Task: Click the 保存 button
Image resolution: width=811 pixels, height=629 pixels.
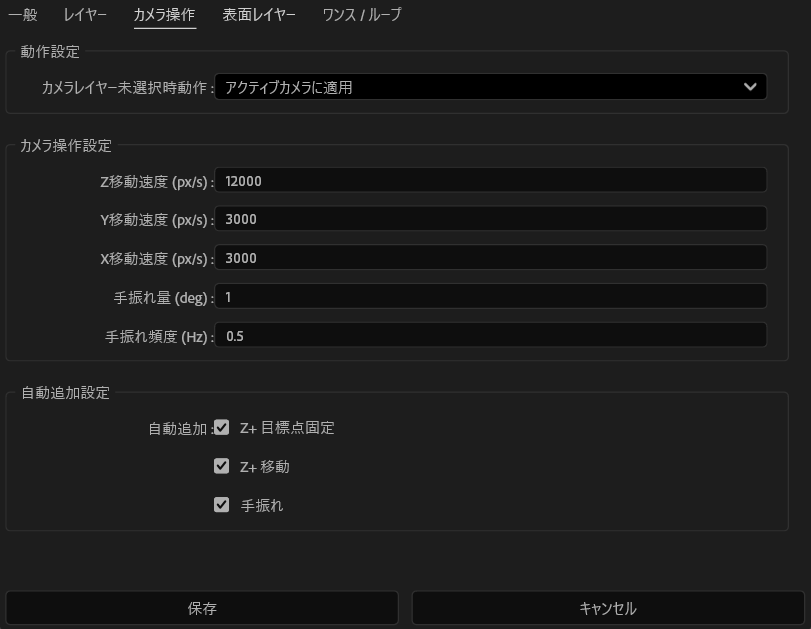Action: [200, 608]
